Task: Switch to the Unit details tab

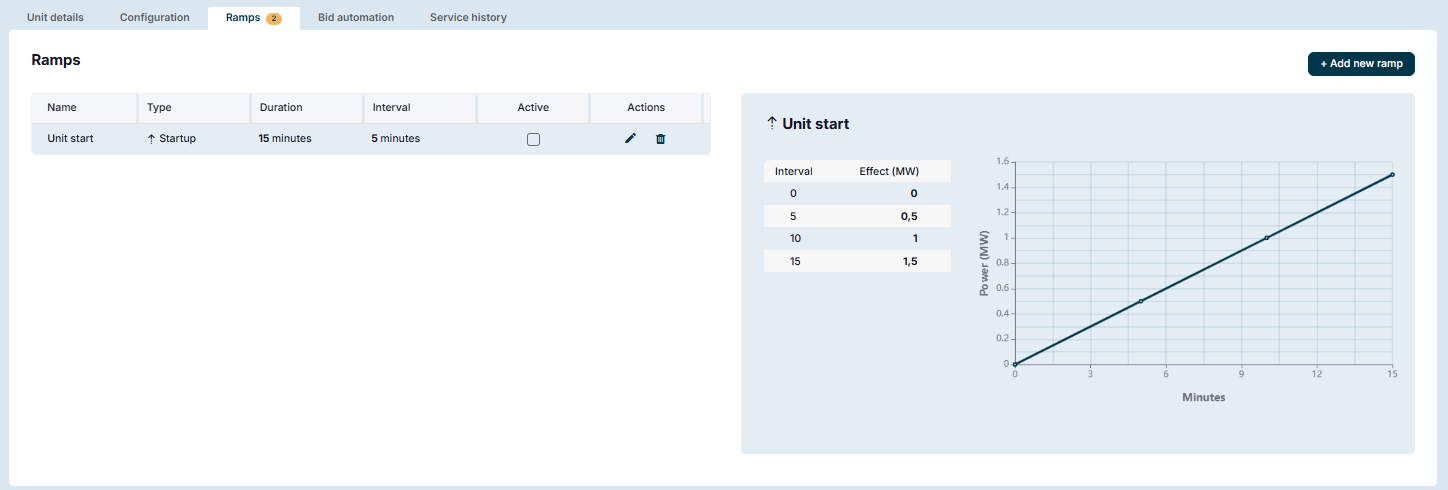Action: 55,17
